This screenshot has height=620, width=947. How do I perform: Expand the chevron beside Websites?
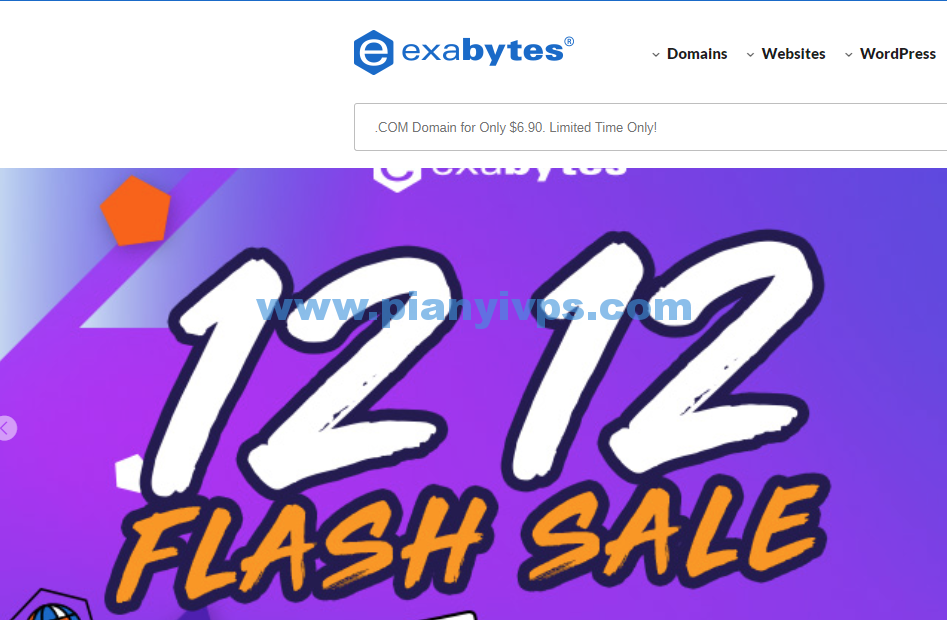pos(750,54)
